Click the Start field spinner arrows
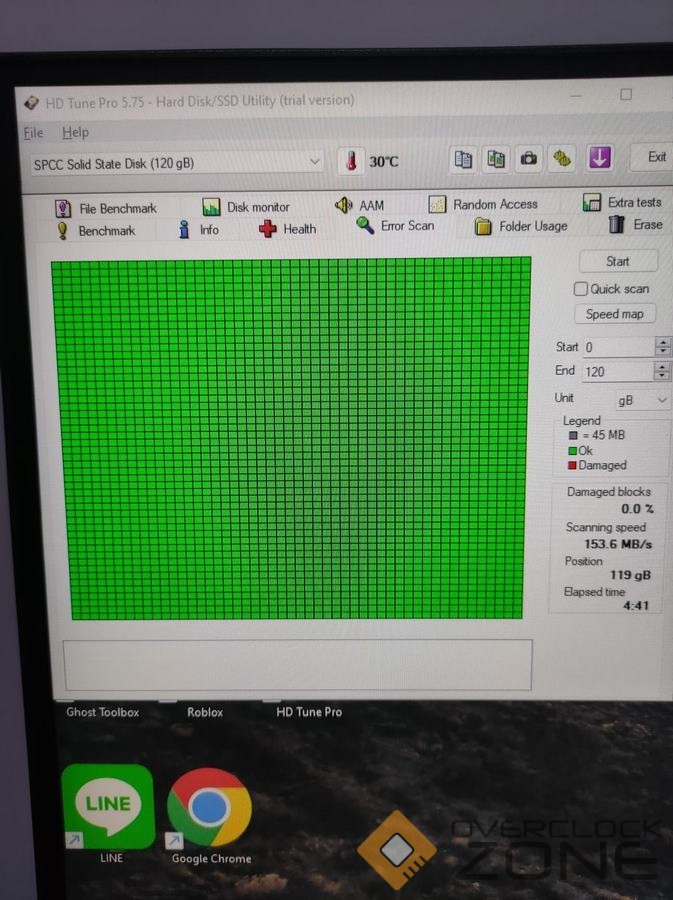Image resolution: width=673 pixels, height=900 pixels. coord(663,346)
